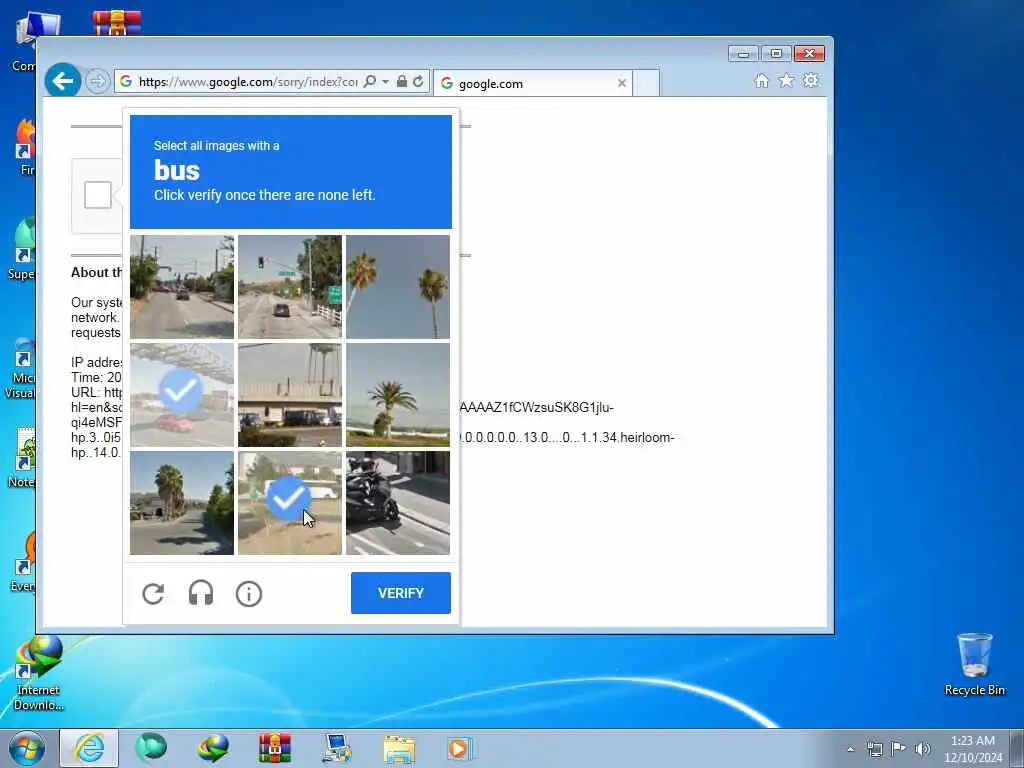This screenshot has height=768, width=1024.
Task: Click the security lock icon in address bar
Action: tap(402, 82)
